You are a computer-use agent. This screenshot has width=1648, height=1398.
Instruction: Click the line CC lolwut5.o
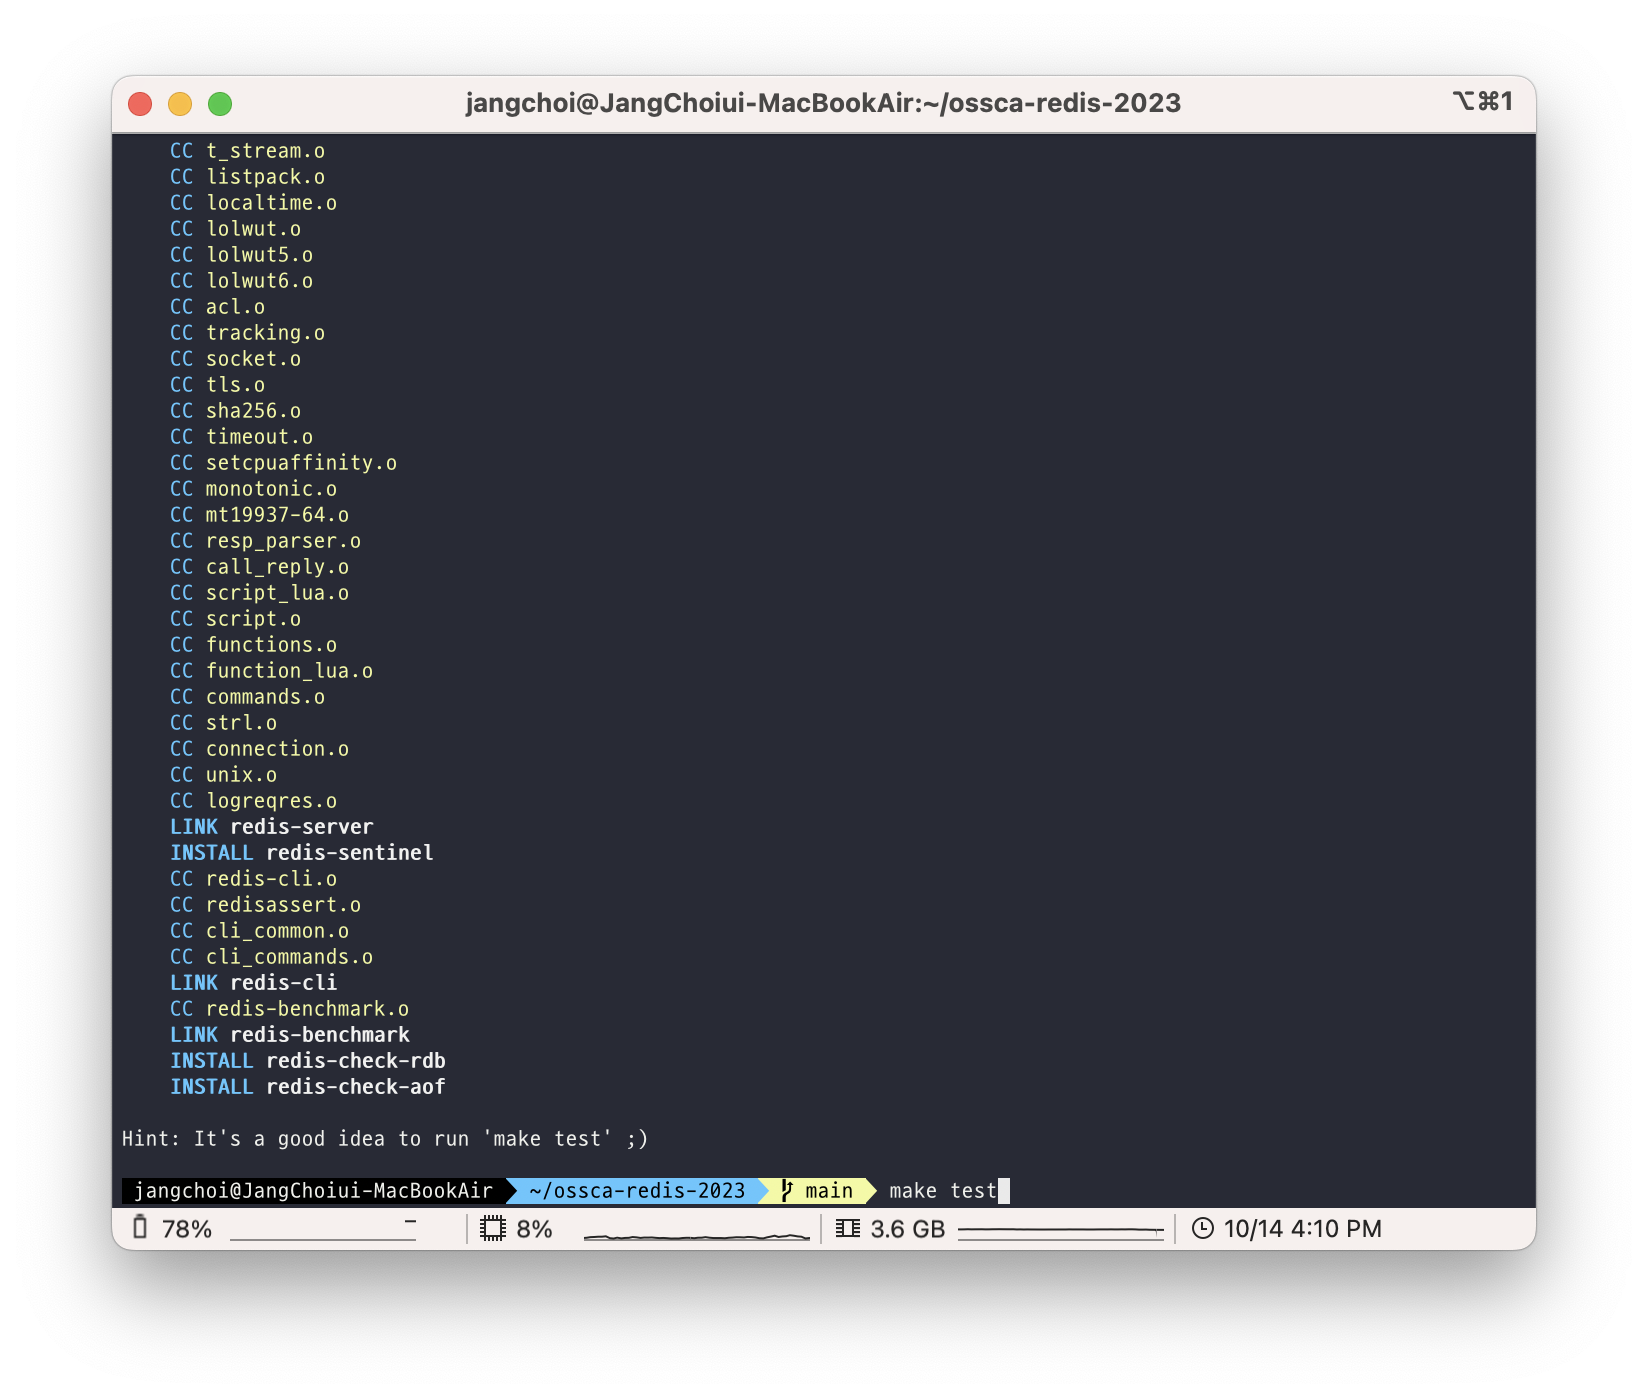click(242, 254)
